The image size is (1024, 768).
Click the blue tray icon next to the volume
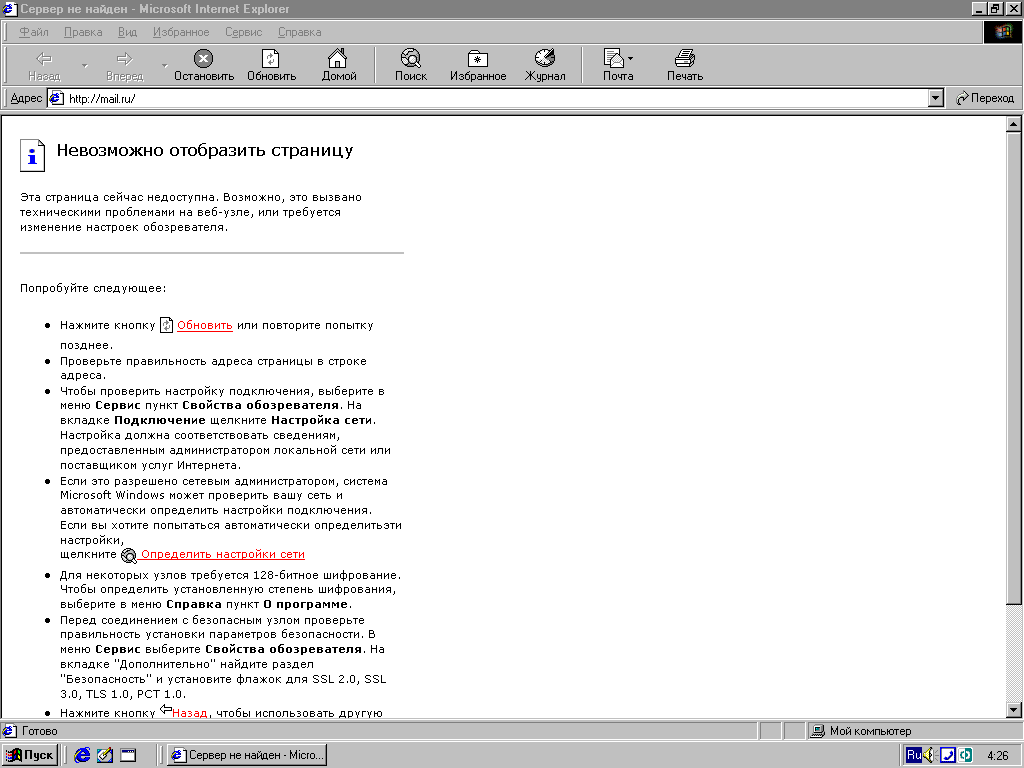point(948,756)
